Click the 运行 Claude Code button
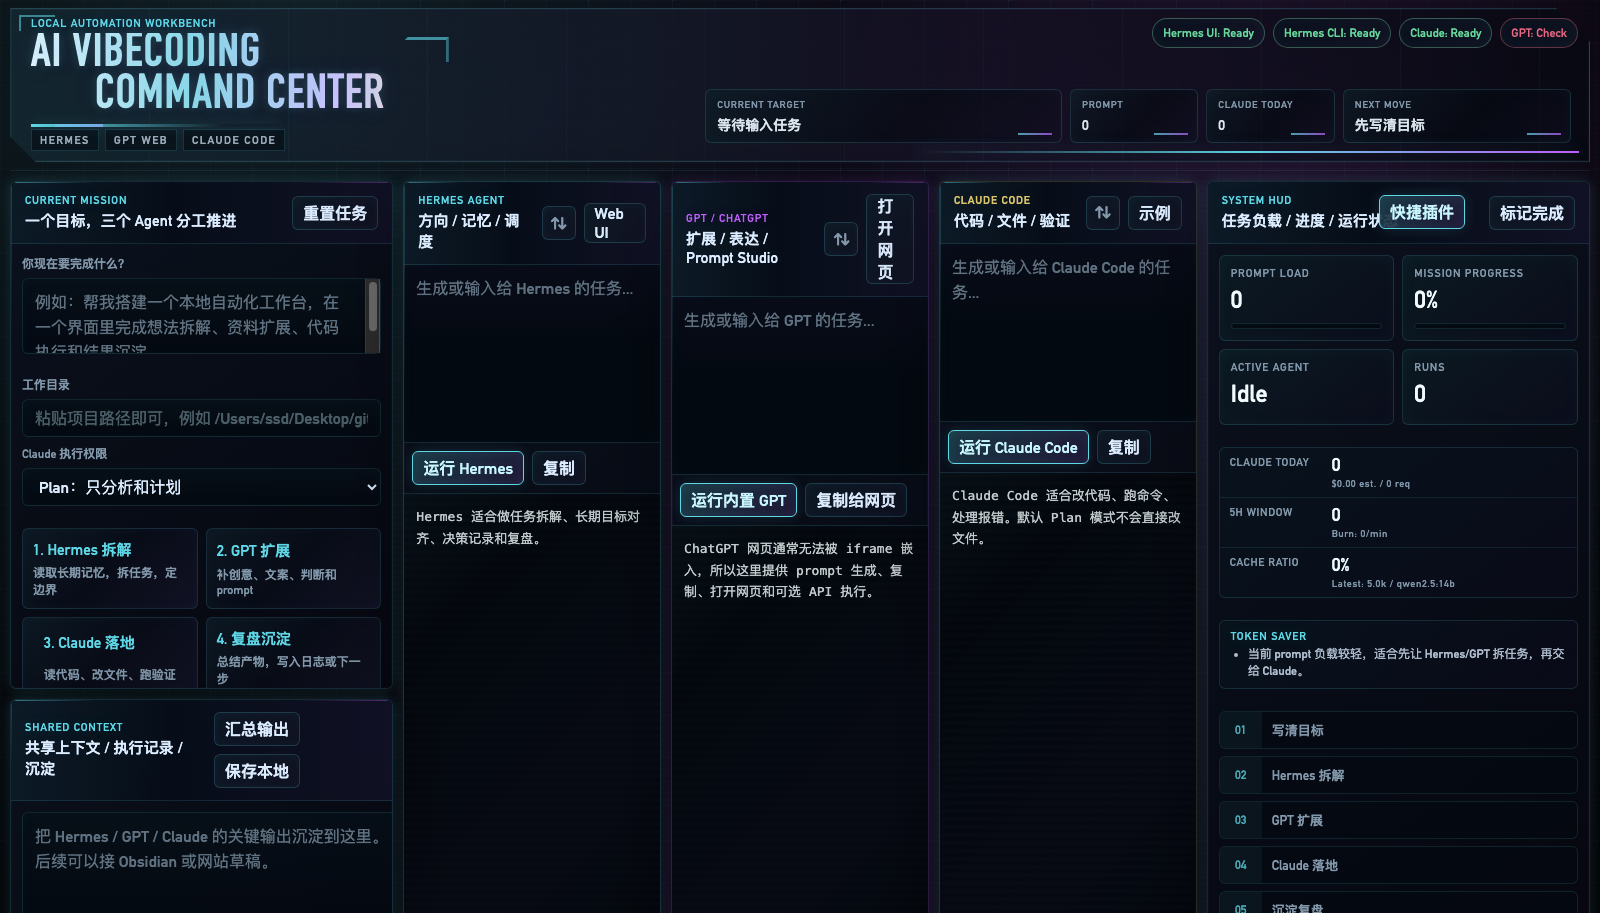The height and width of the screenshot is (913, 1600). pos(1017,447)
